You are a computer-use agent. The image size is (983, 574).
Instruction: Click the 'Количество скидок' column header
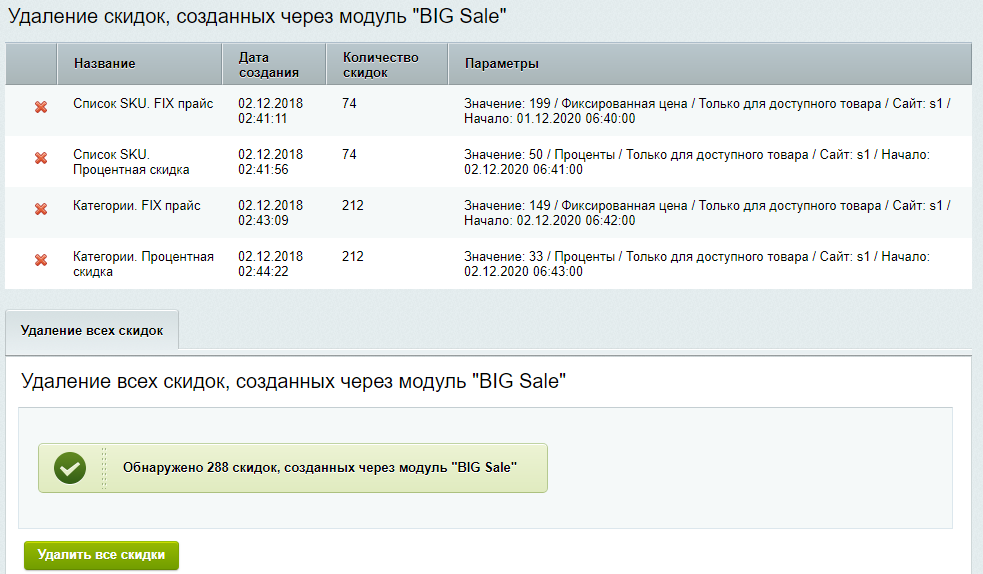pyautogui.click(x=380, y=65)
